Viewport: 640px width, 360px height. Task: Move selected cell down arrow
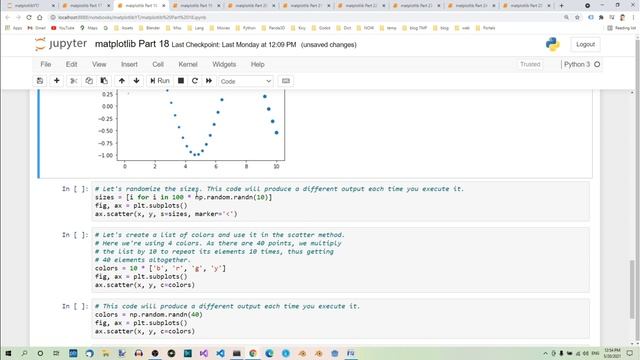[x=136, y=81]
